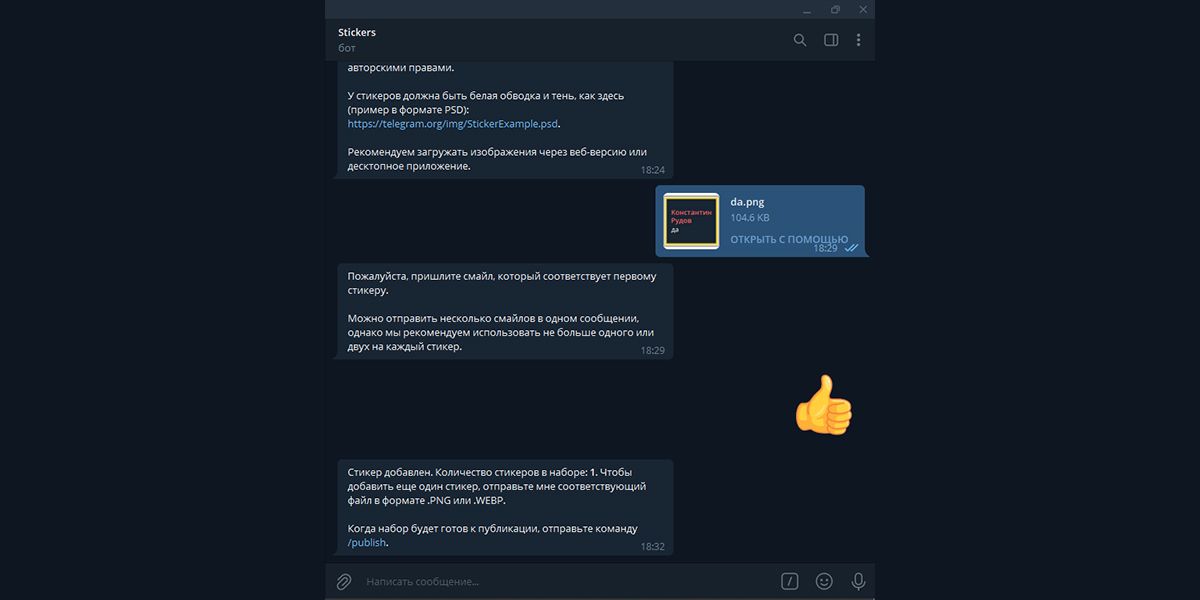Open the StickerExample.psd link
The height and width of the screenshot is (600, 1200).
(x=453, y=124)
